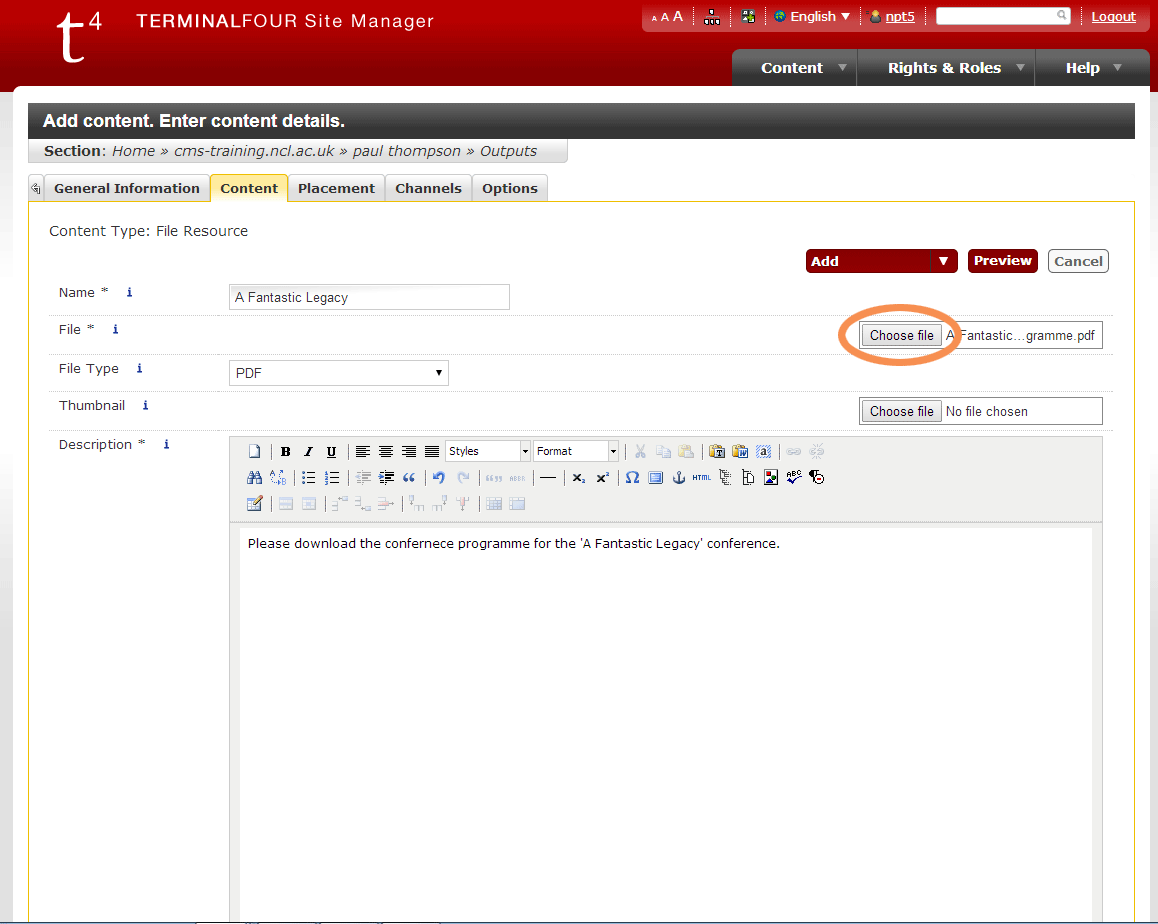The width and height of the screenshot is (1158, 924).
Task: Open the Rights & Roles menu
Action: tap(944, 68)
